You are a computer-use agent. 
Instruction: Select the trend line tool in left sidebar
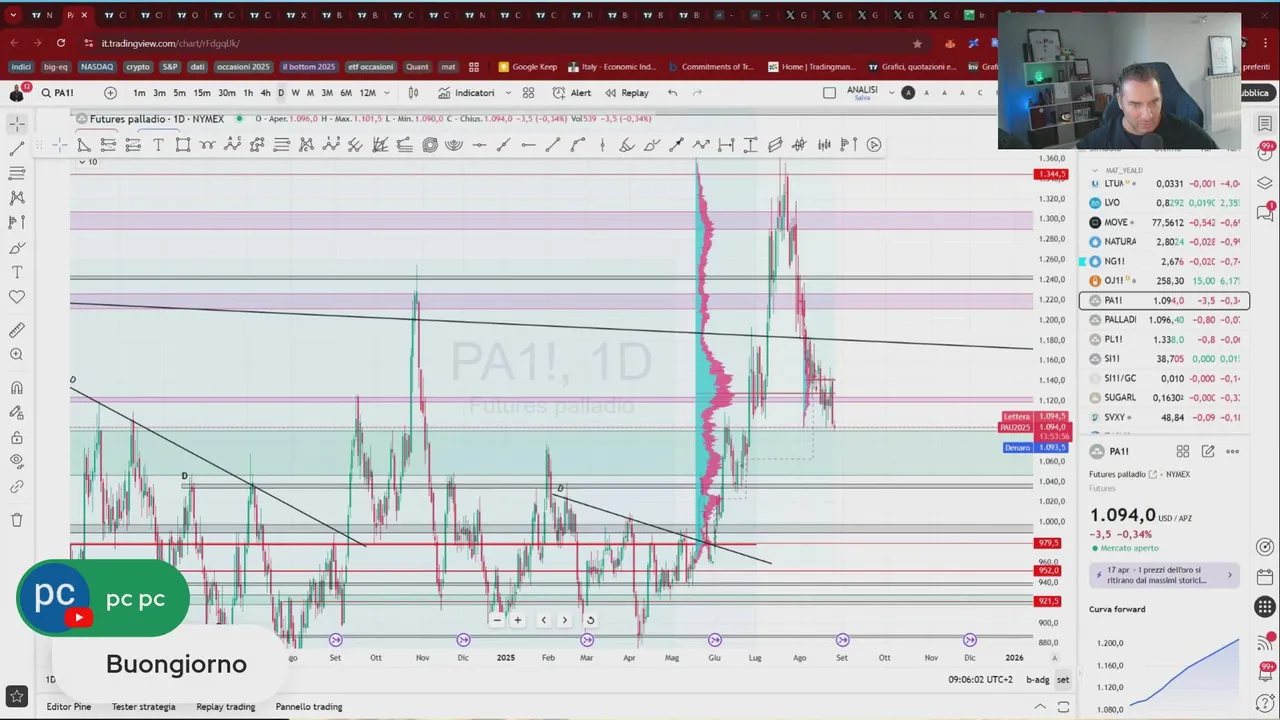[17, 149]
